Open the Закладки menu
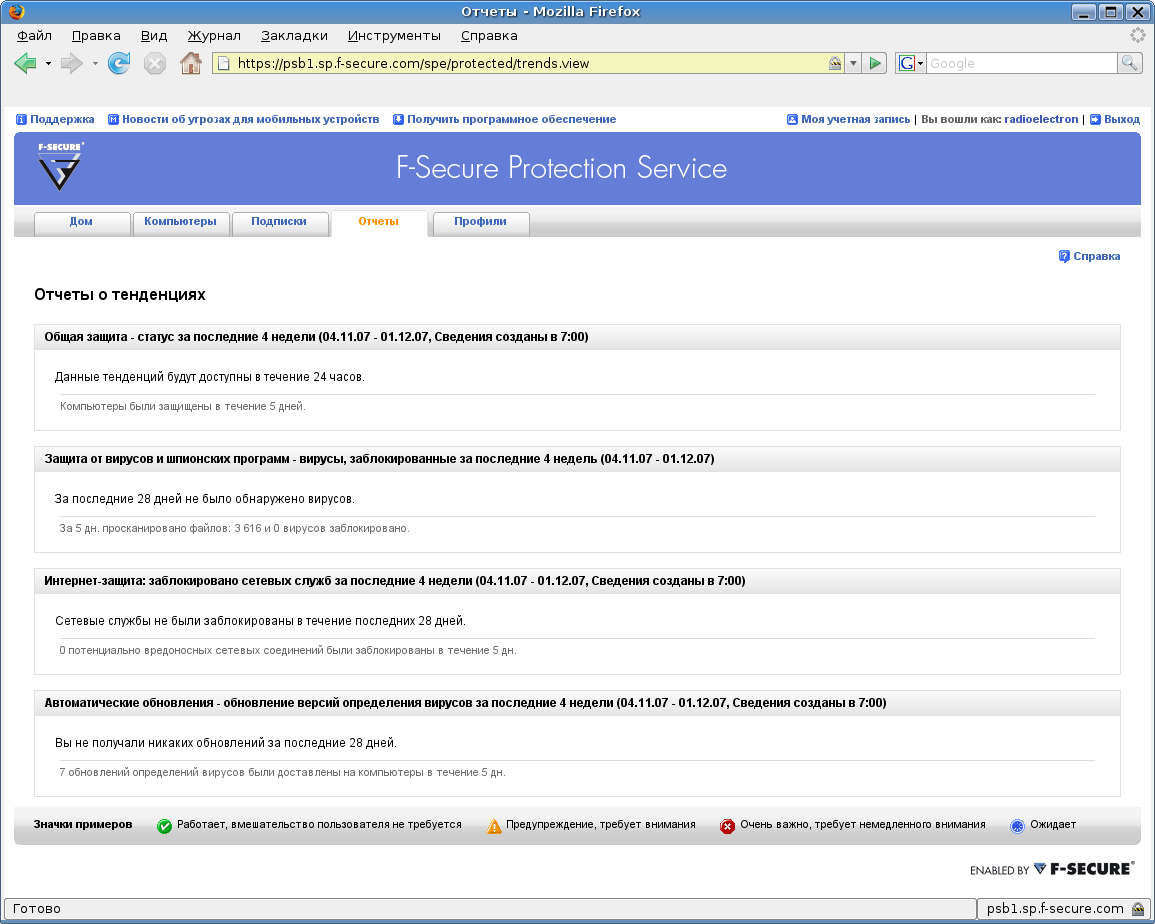The image size is (1155, 924). point(294,35)
